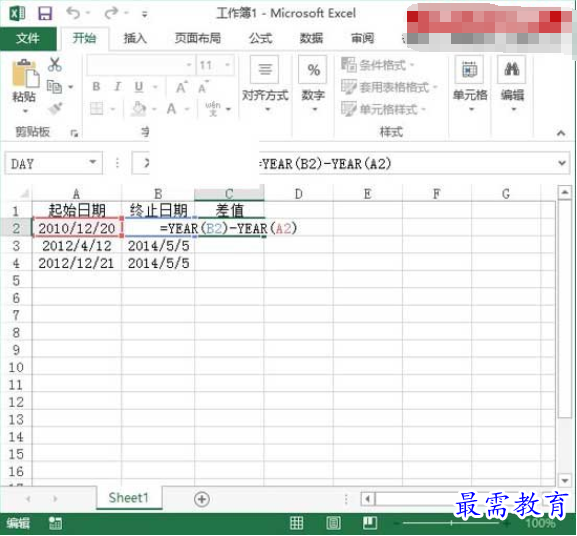Switch to Normal view icon

297,522
